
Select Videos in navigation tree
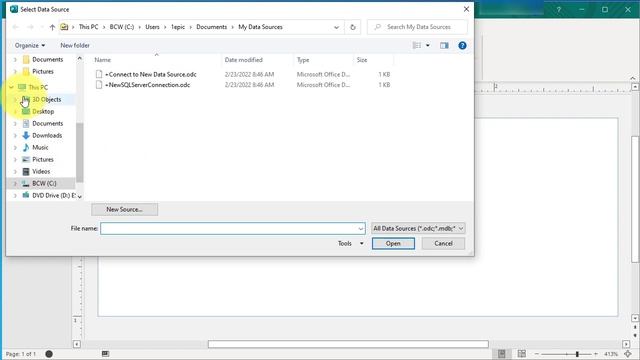coord(41,171)
